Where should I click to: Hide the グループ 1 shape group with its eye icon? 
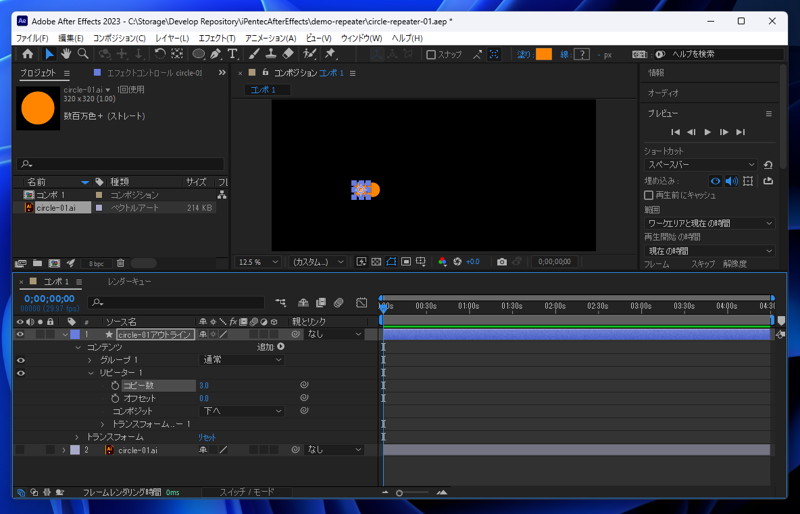(x=21, y=360)
